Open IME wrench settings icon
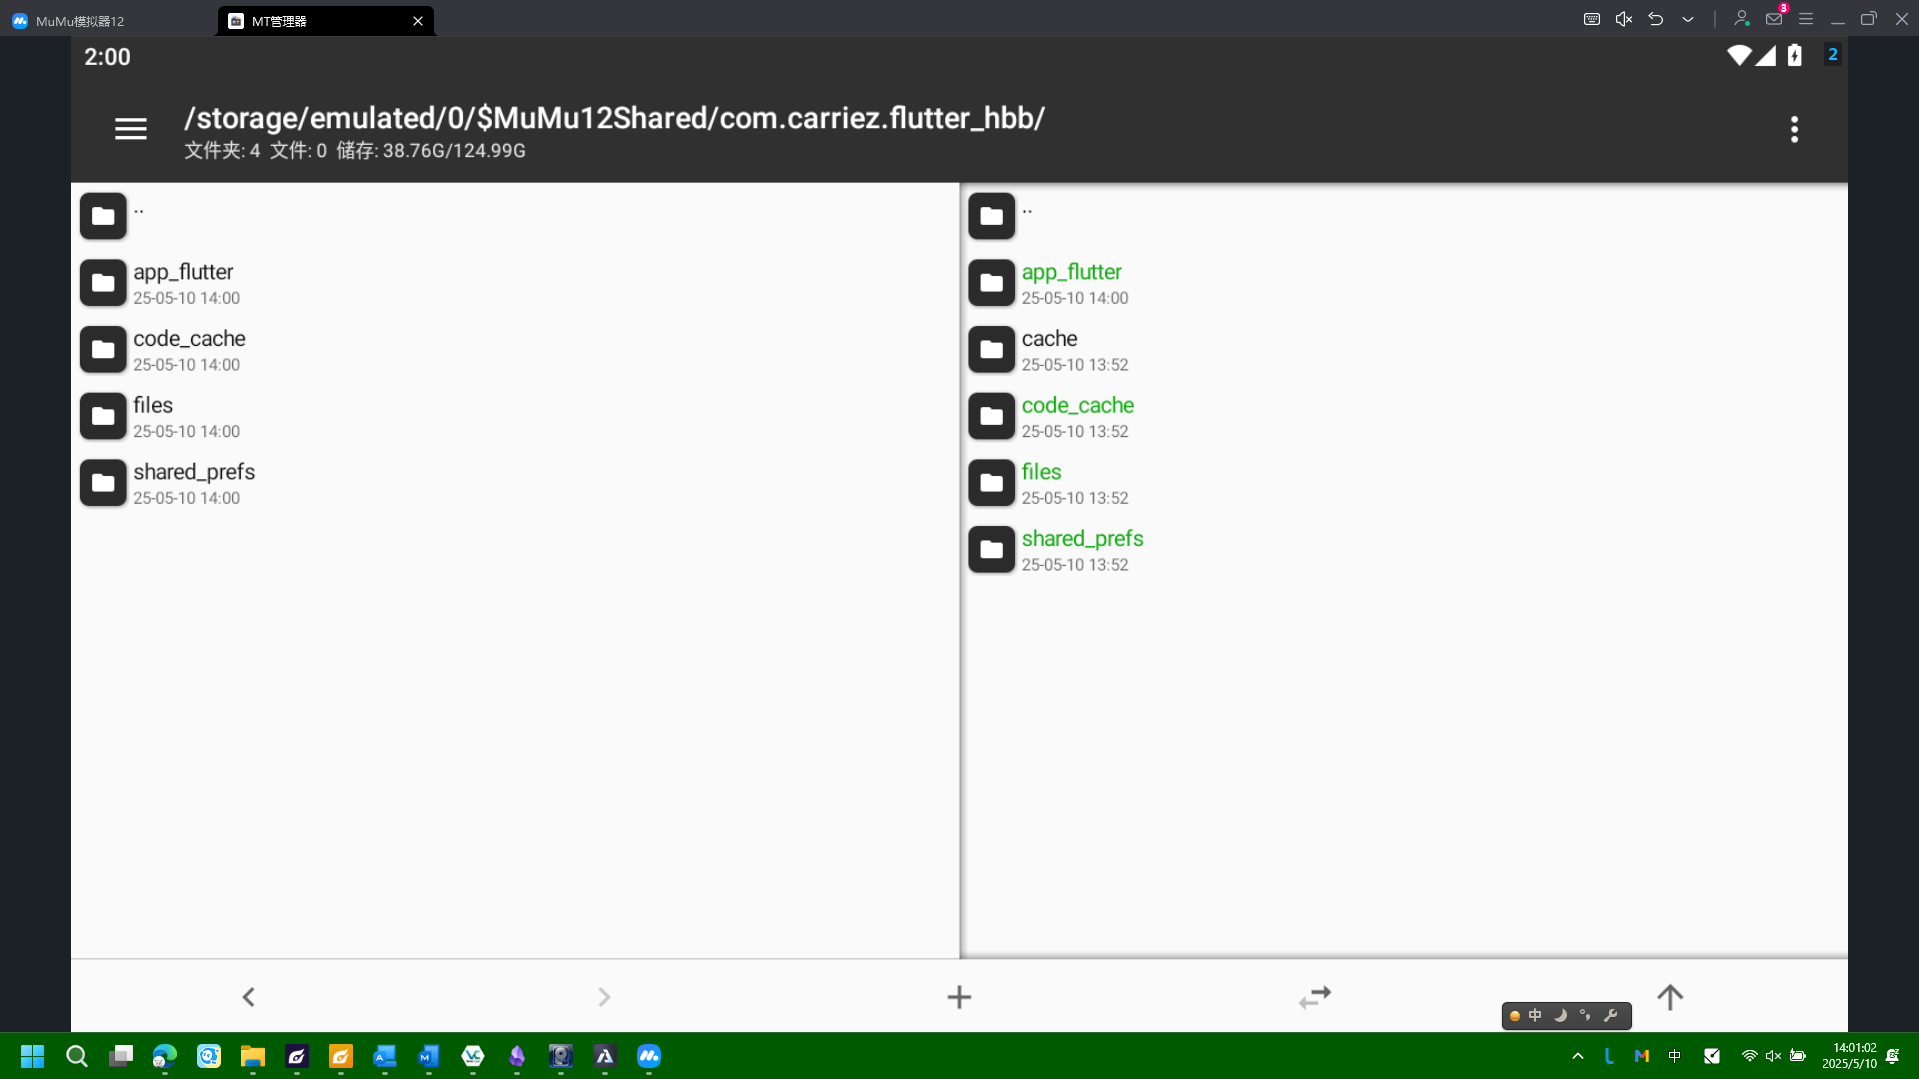 pos(1610,1016)
